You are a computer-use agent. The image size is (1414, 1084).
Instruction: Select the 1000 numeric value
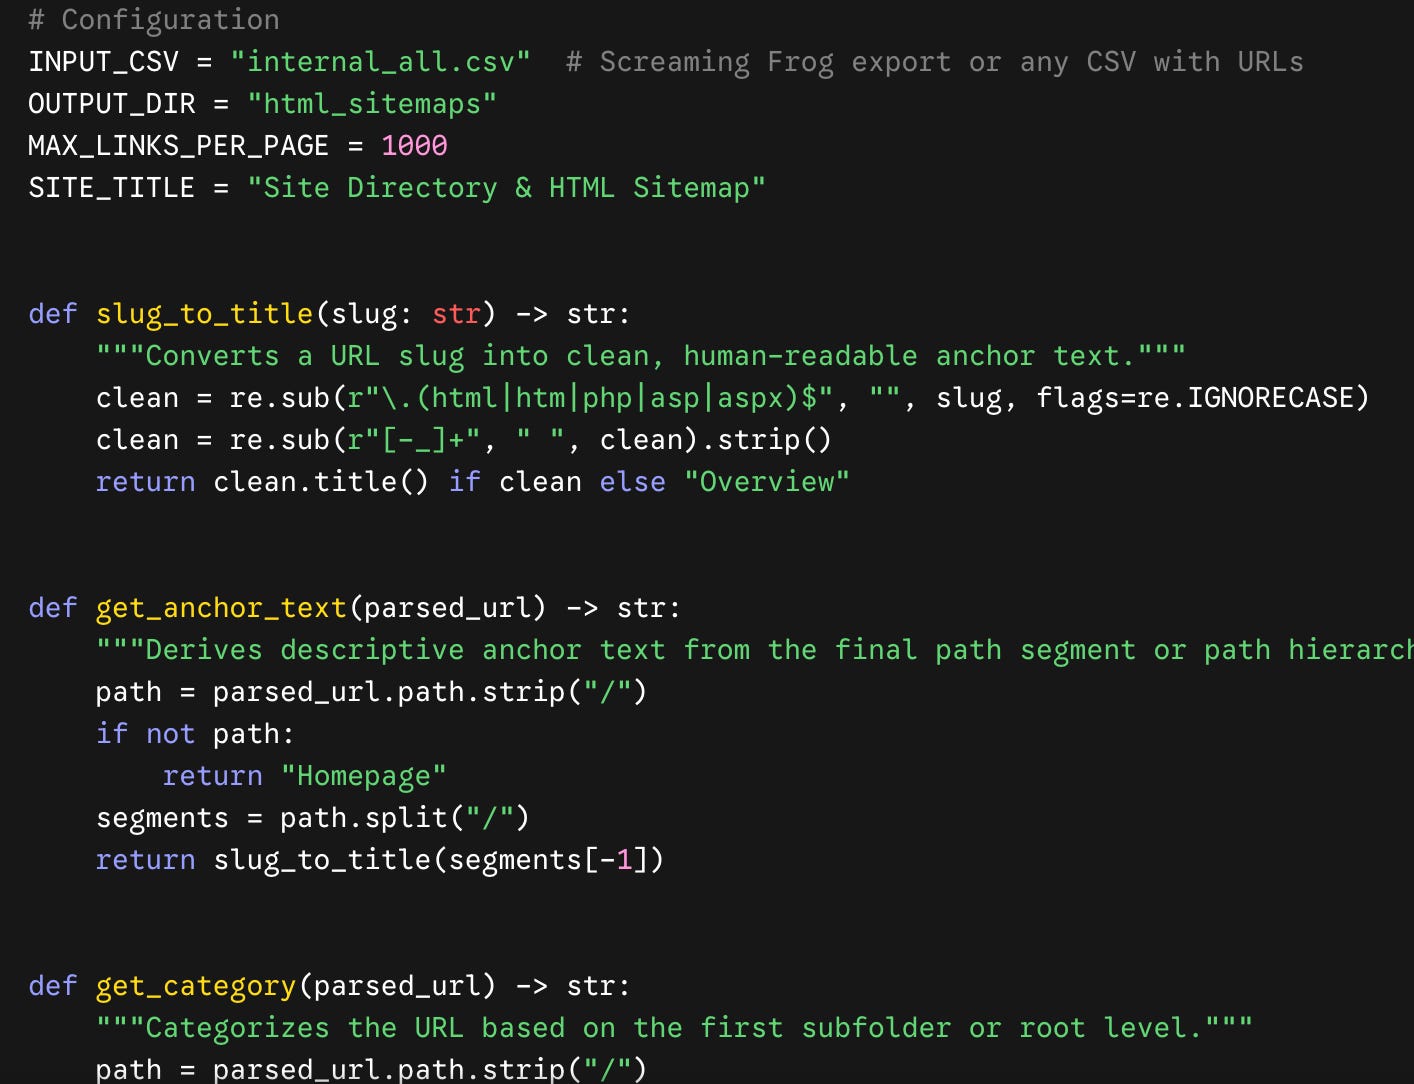pos(414,146)
